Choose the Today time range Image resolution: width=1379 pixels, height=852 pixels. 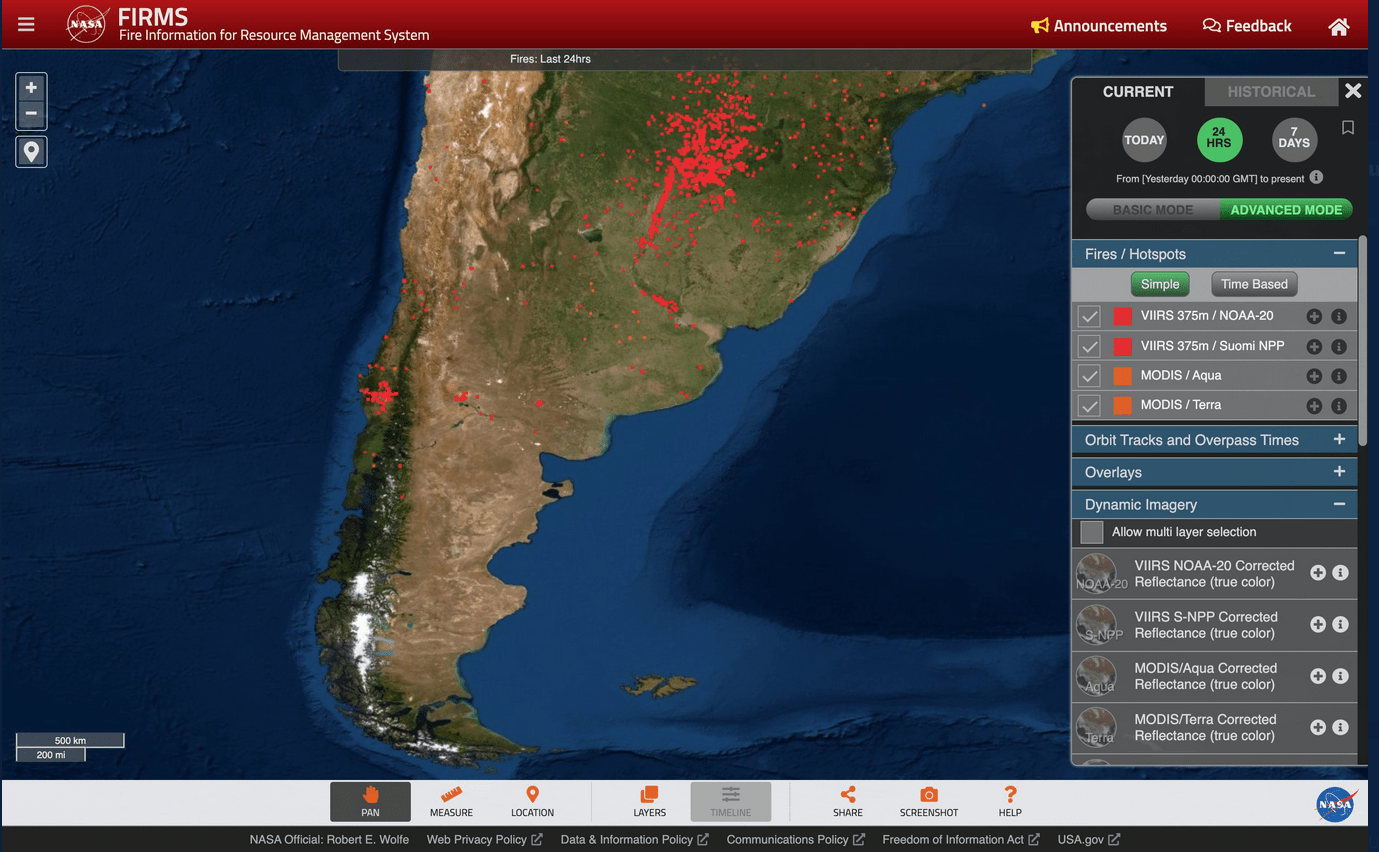pyautogui.click(x=1144, y=140)
